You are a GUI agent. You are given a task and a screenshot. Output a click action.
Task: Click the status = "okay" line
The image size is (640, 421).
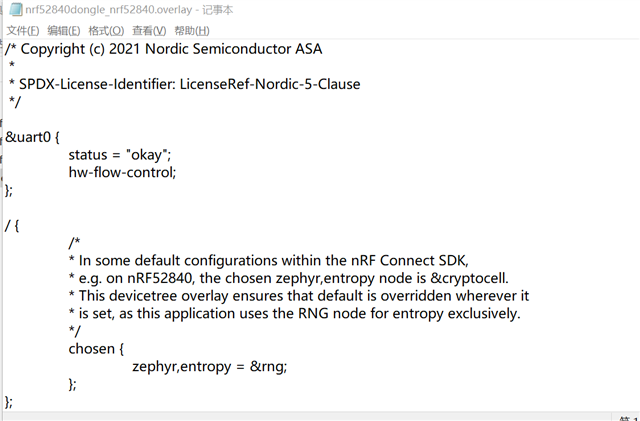pos(120,155)
